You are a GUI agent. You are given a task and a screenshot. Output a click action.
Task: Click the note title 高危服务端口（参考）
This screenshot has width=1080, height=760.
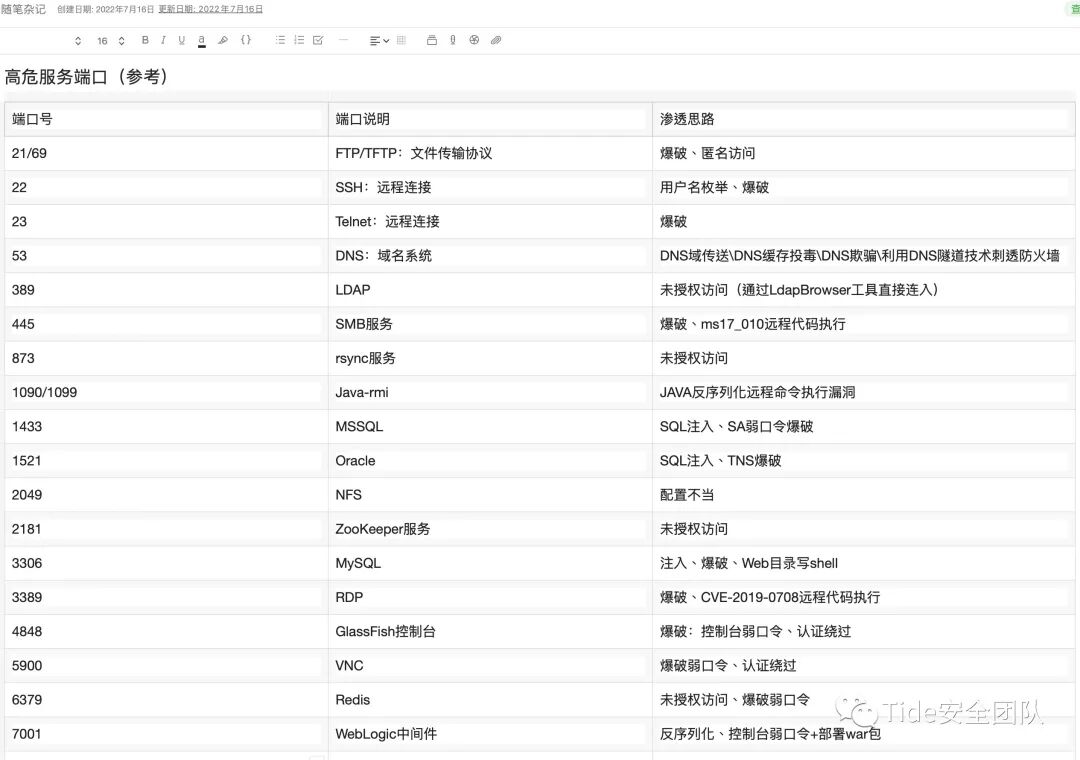click(87, 76)
